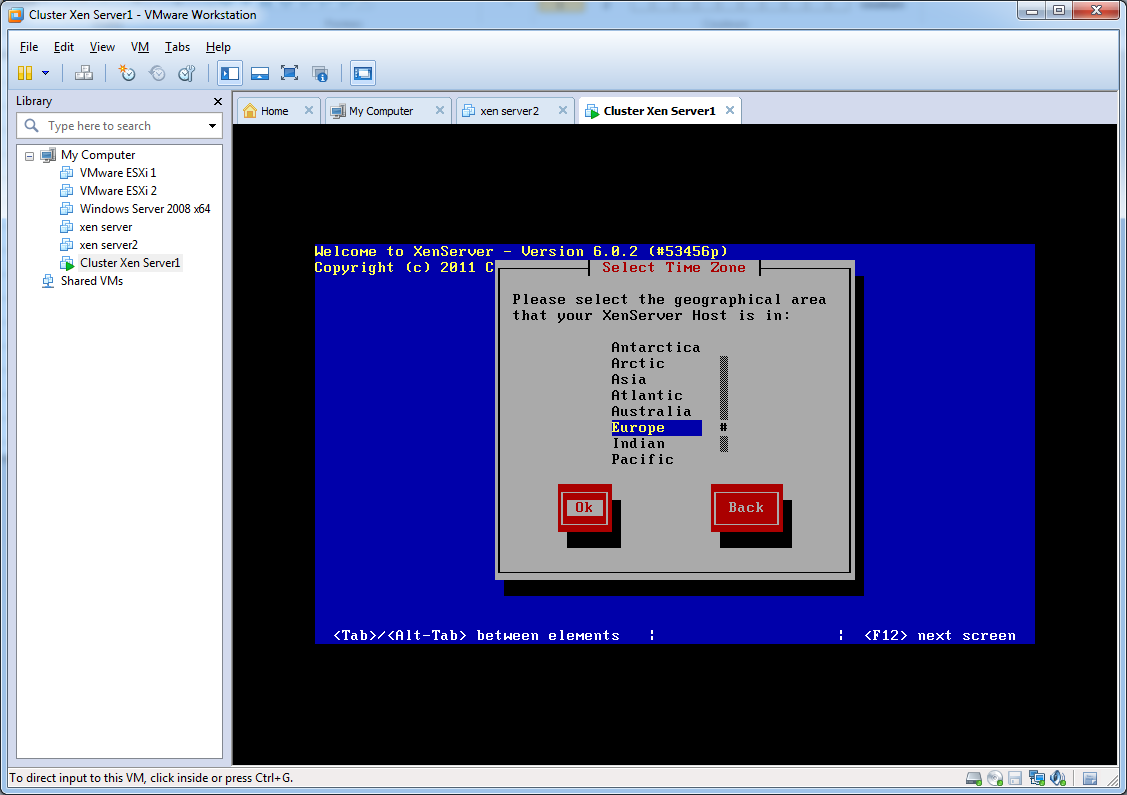Click the sound card status icon
This screenshot has height=795, width=1127.
pos(1056,778)
